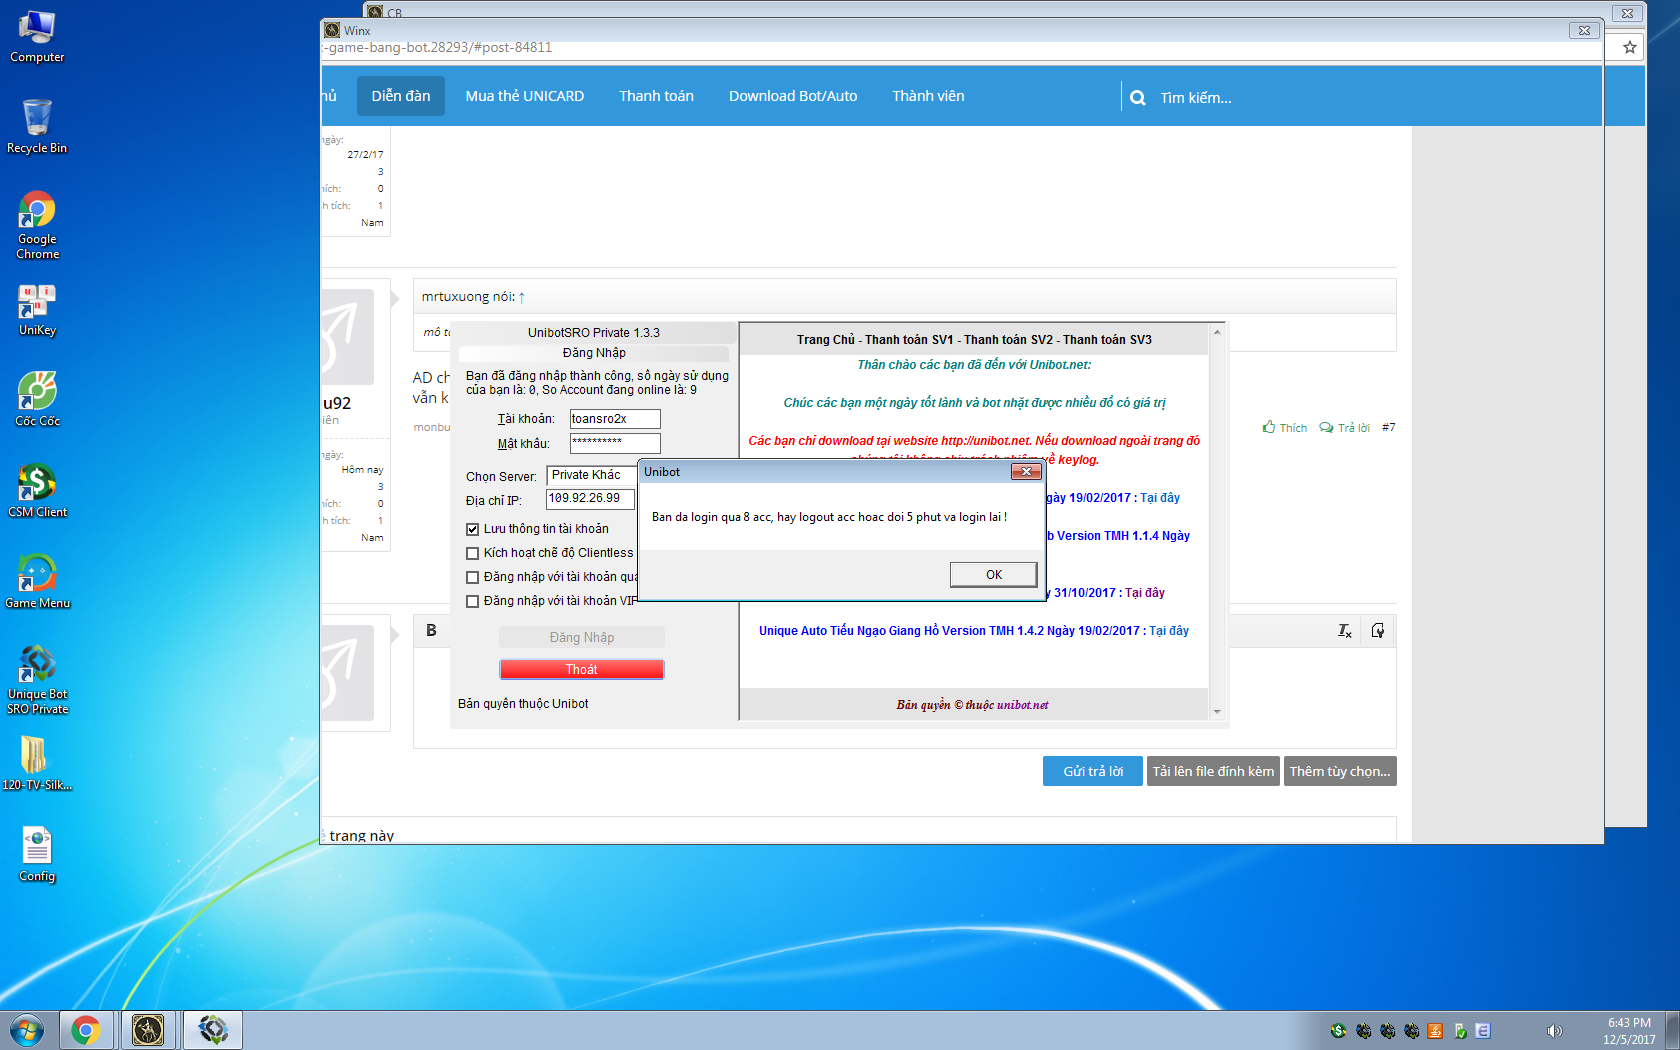
Task: Open the Config file on the desktop
Action: click(x=37, y=855)
